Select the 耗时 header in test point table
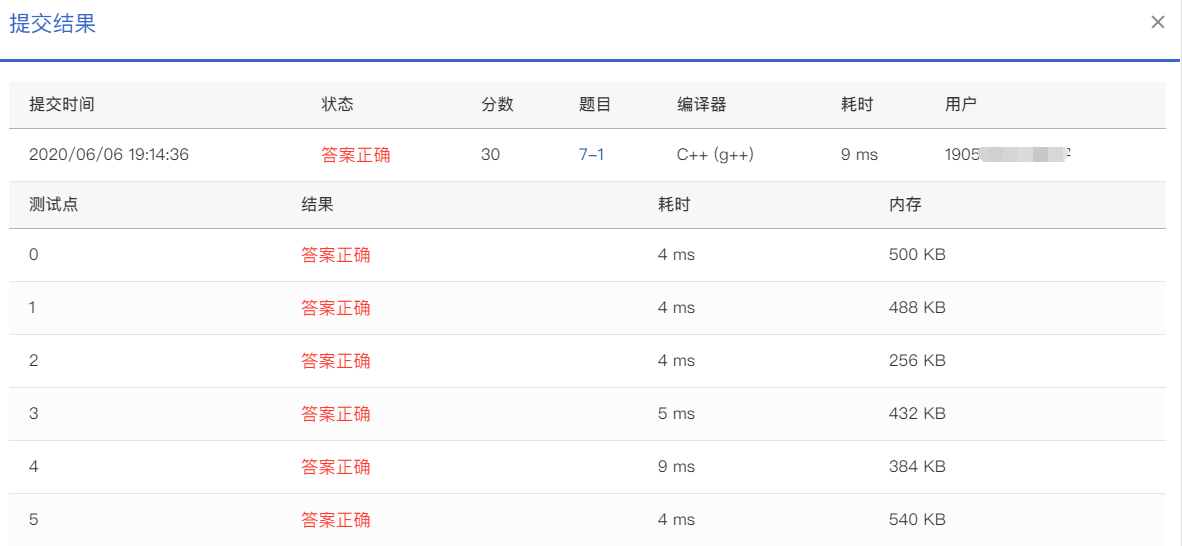Viewport: 1182px width, 546px height. (x=674, y=204)
